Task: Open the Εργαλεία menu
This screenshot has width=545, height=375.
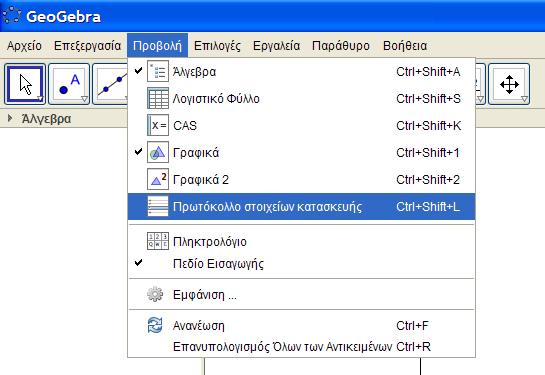Action: 276,46
